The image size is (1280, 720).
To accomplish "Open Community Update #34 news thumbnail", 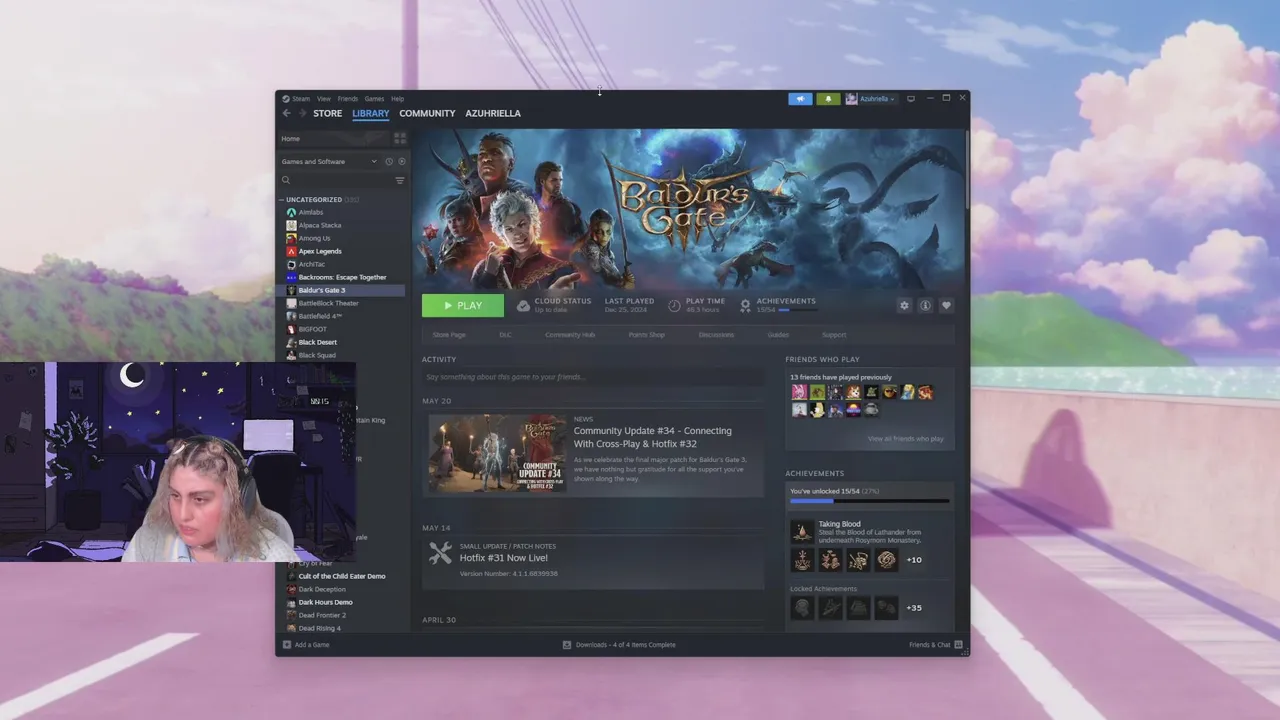I will tap(497, 452).
